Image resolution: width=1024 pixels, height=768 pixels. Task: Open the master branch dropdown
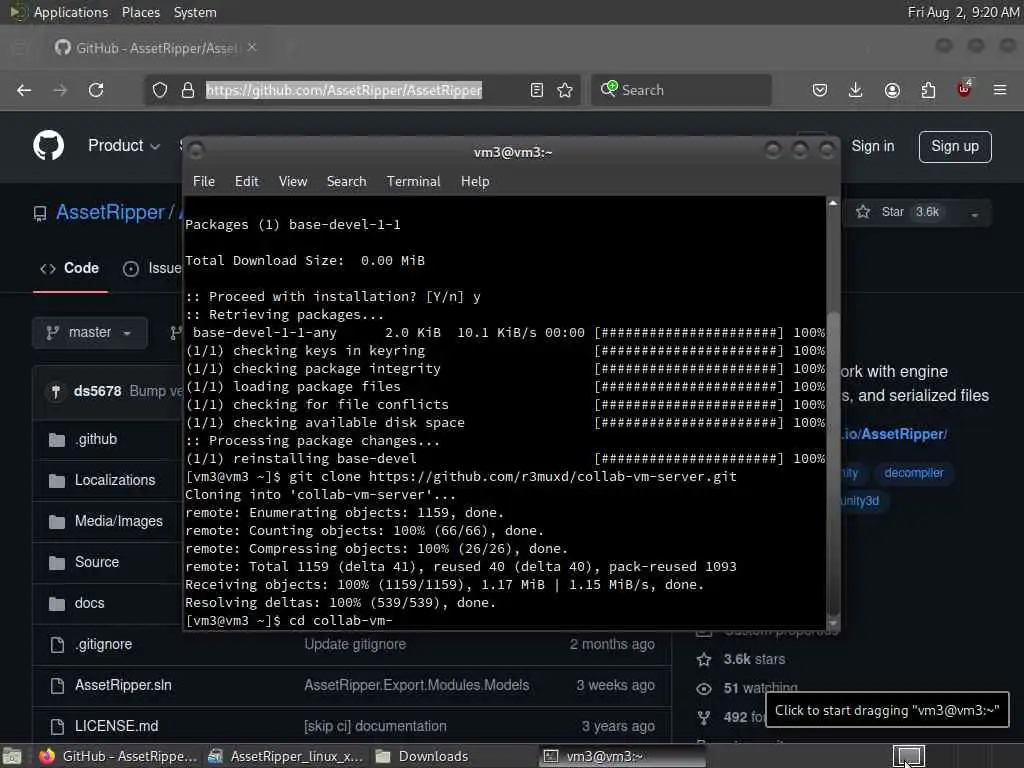(89, 332)
